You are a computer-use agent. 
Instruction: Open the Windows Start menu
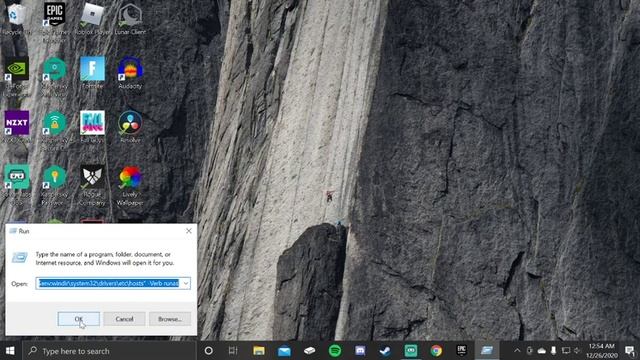click(10, 351)
